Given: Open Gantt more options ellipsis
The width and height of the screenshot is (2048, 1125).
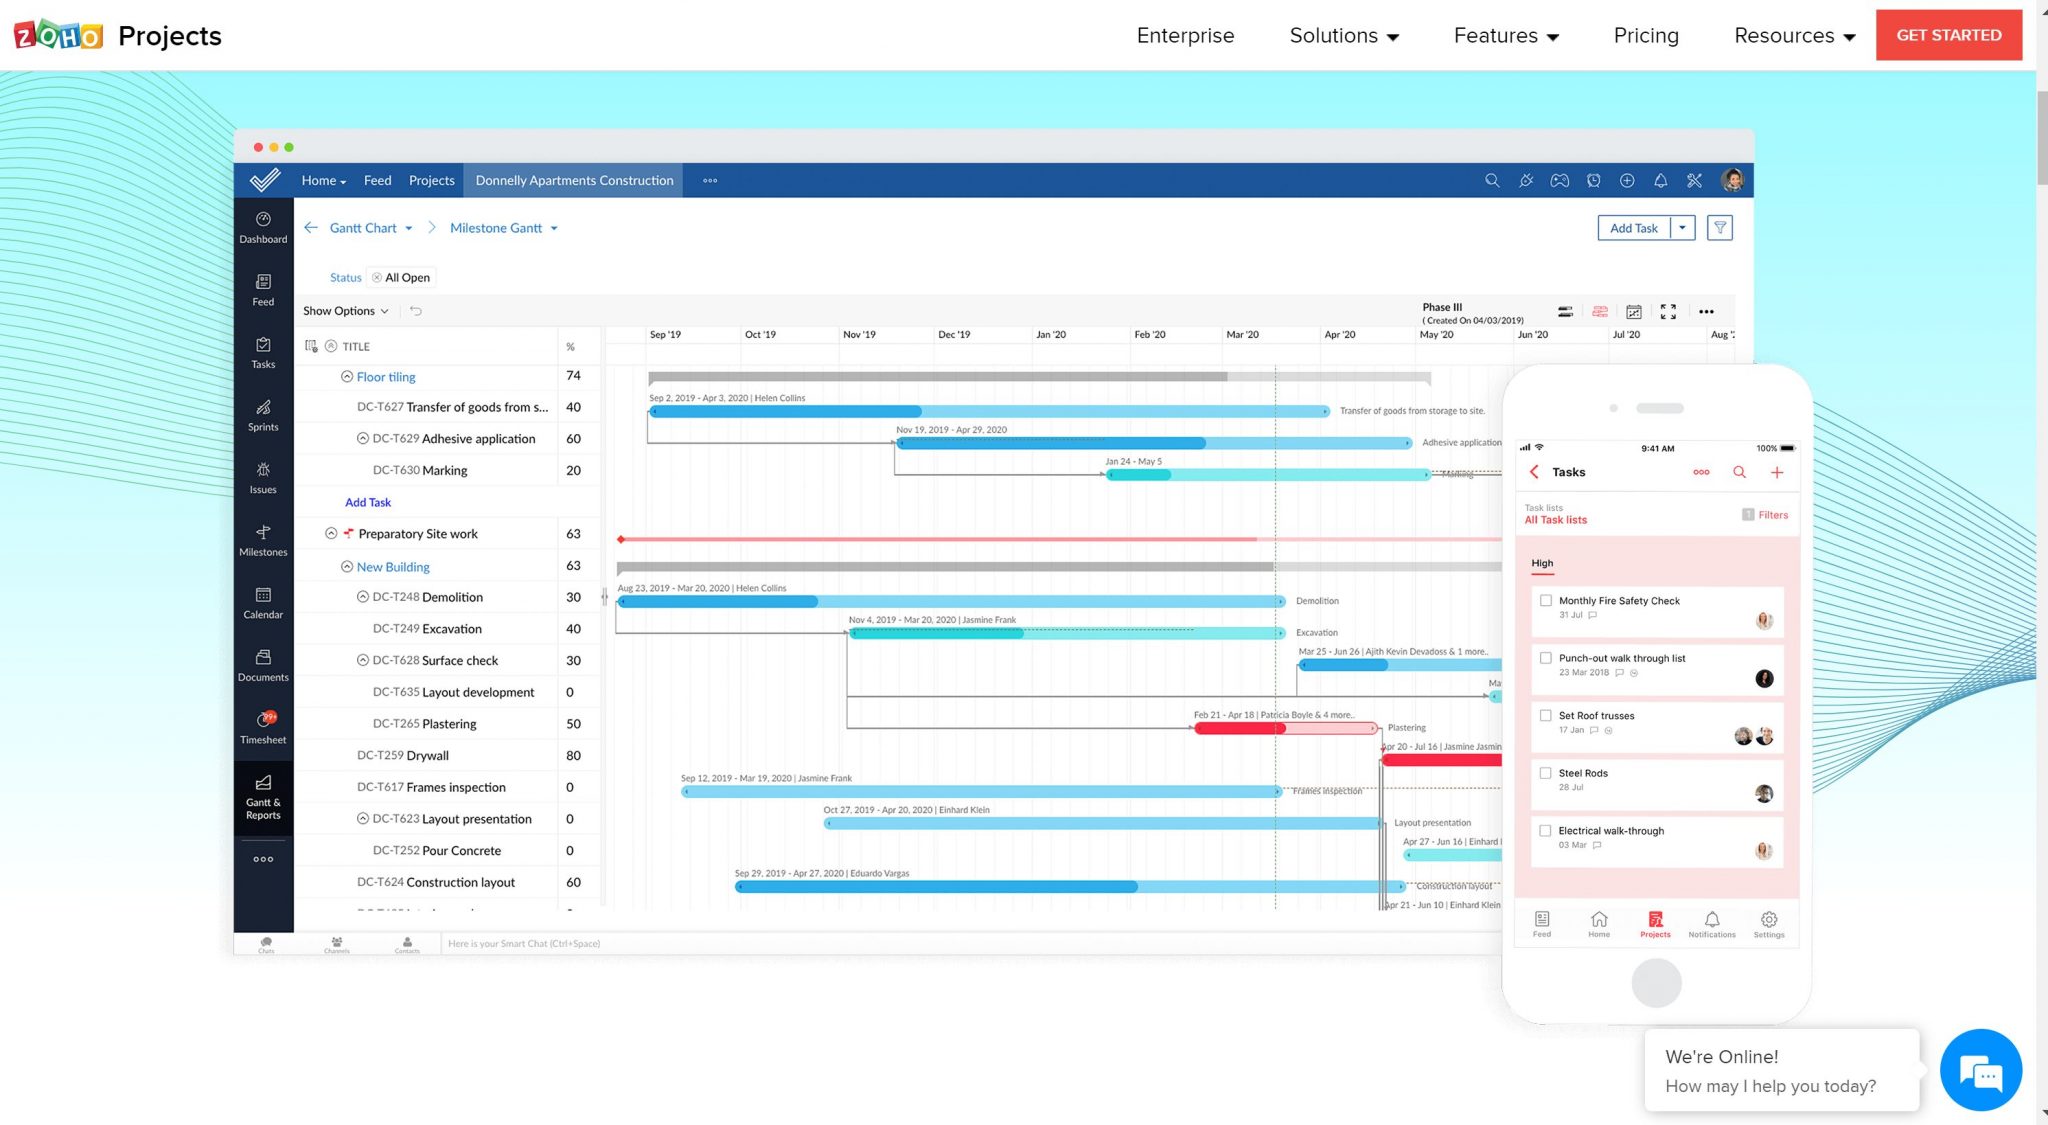Looking at the screenshot, I should 1706,312.
